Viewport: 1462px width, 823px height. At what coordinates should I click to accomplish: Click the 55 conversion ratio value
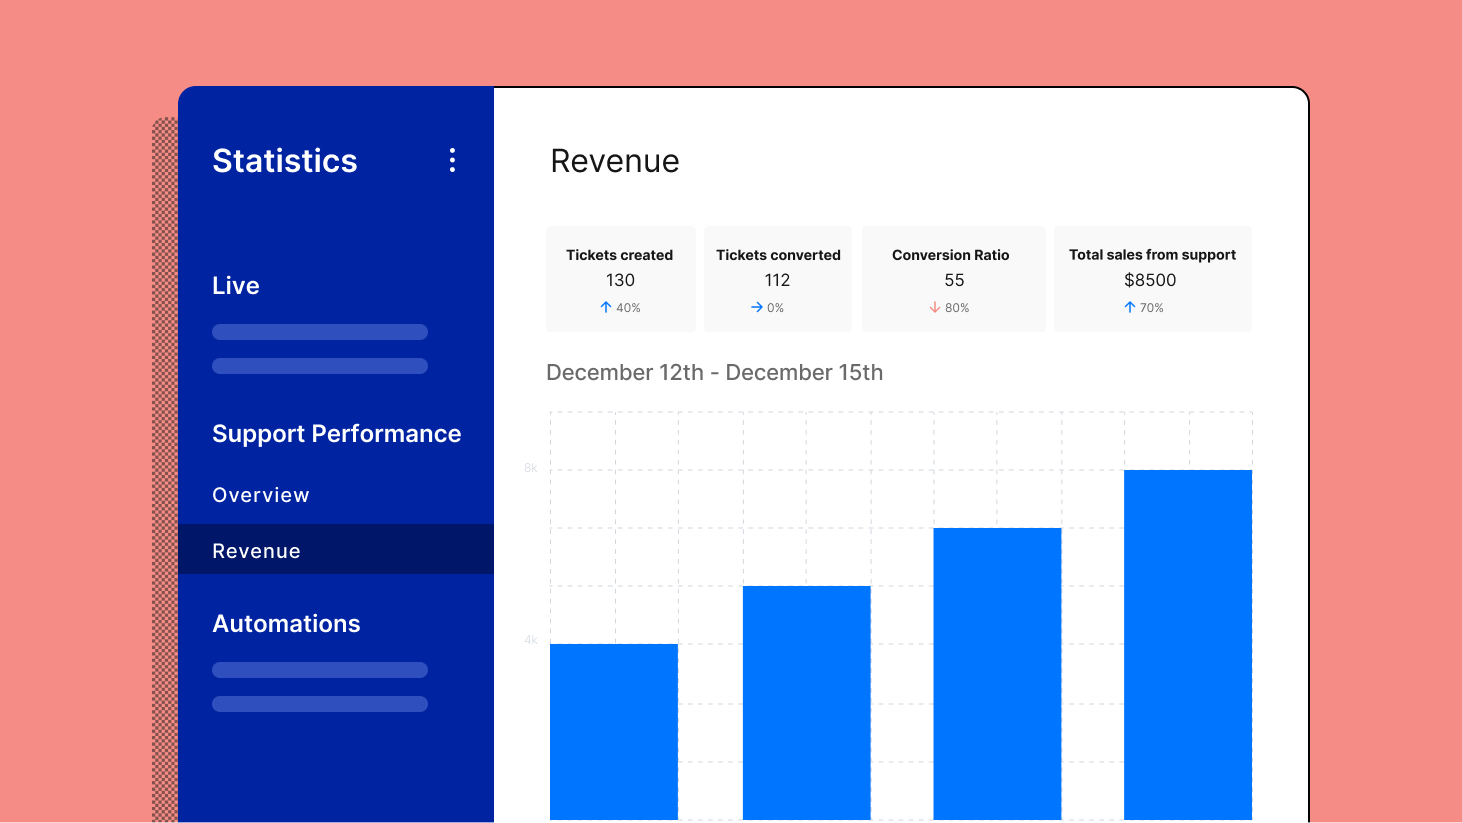(x=955, y=280)
